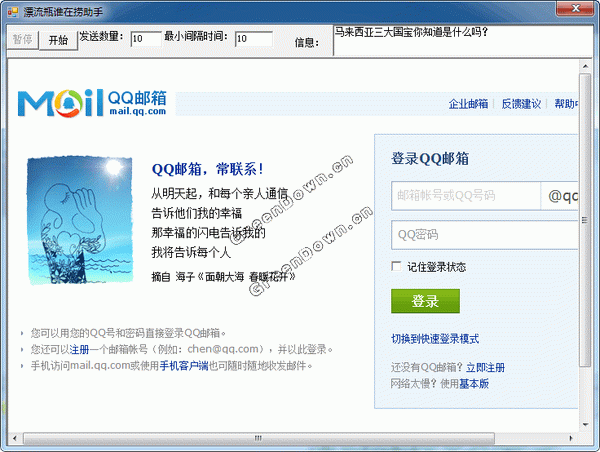Viewport: 600px width, 452px height.
Task: Click into the 信息 message text box
Action: coord(463,41)
